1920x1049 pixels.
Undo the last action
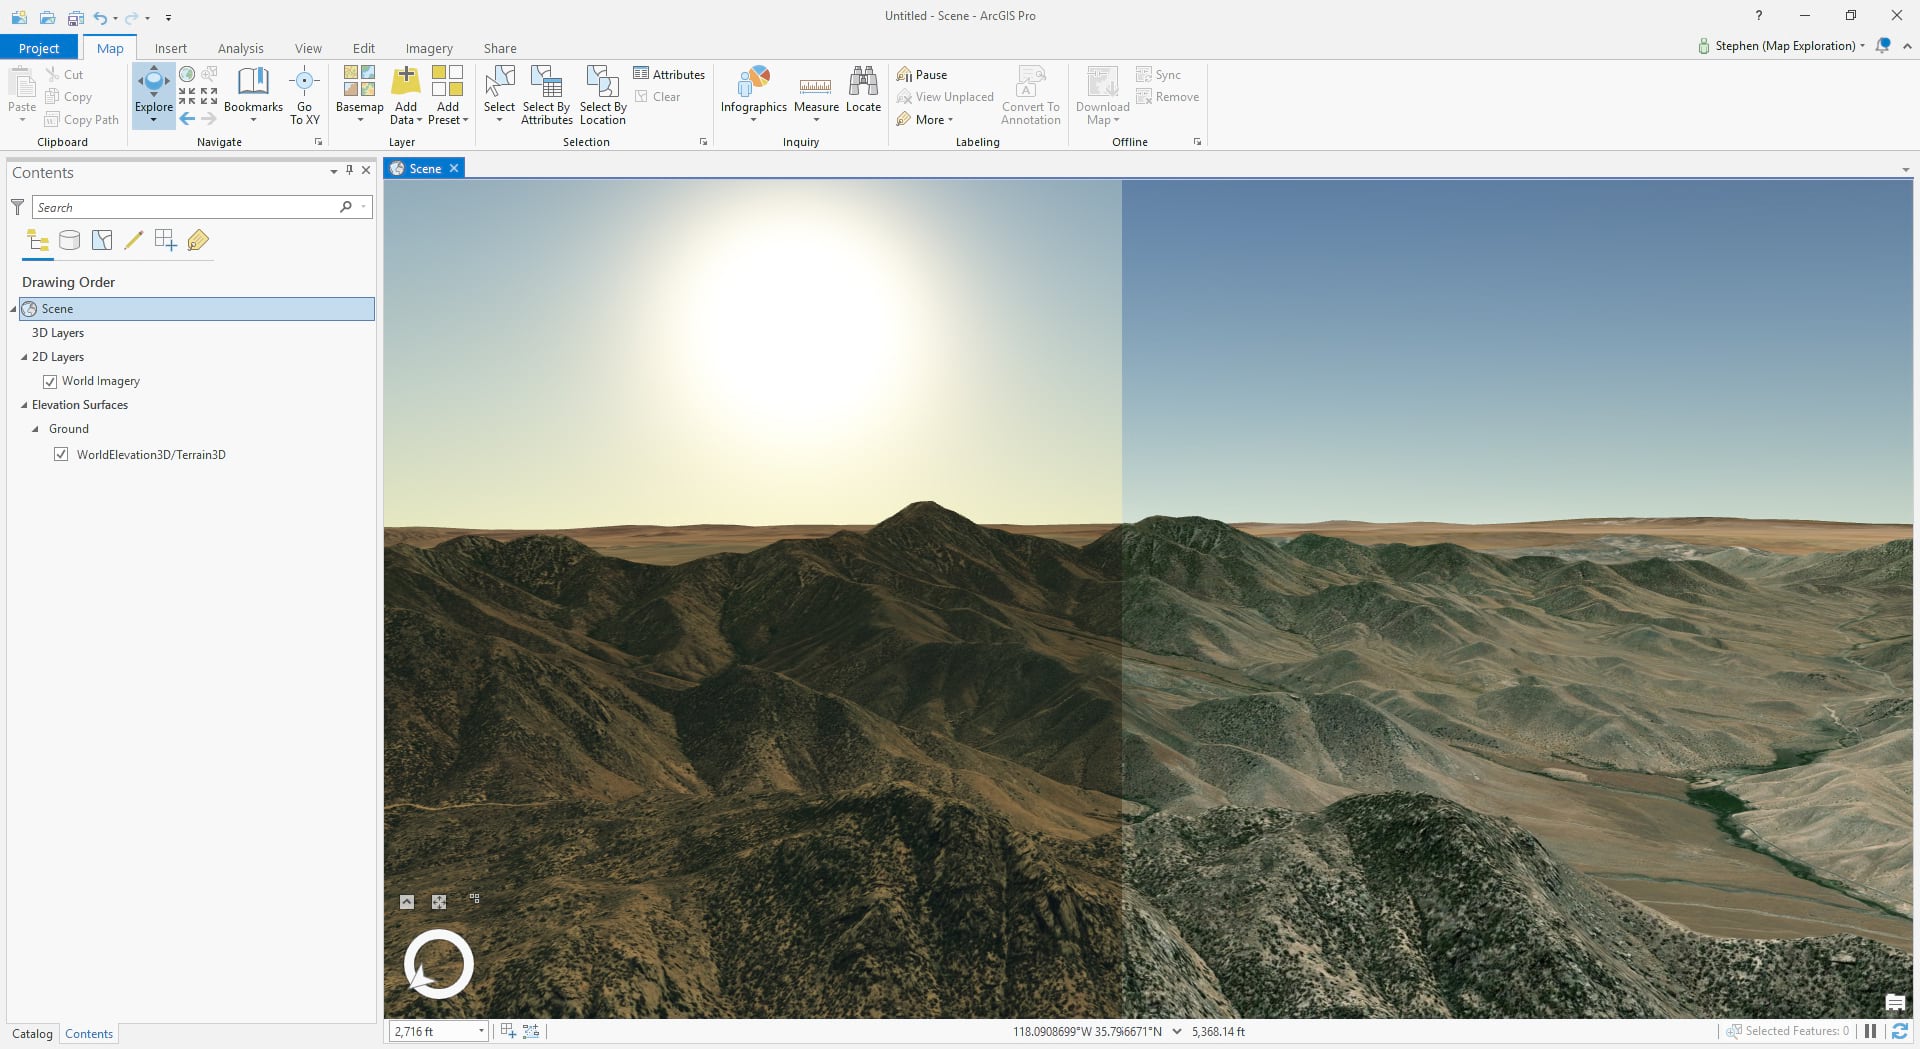100,17
